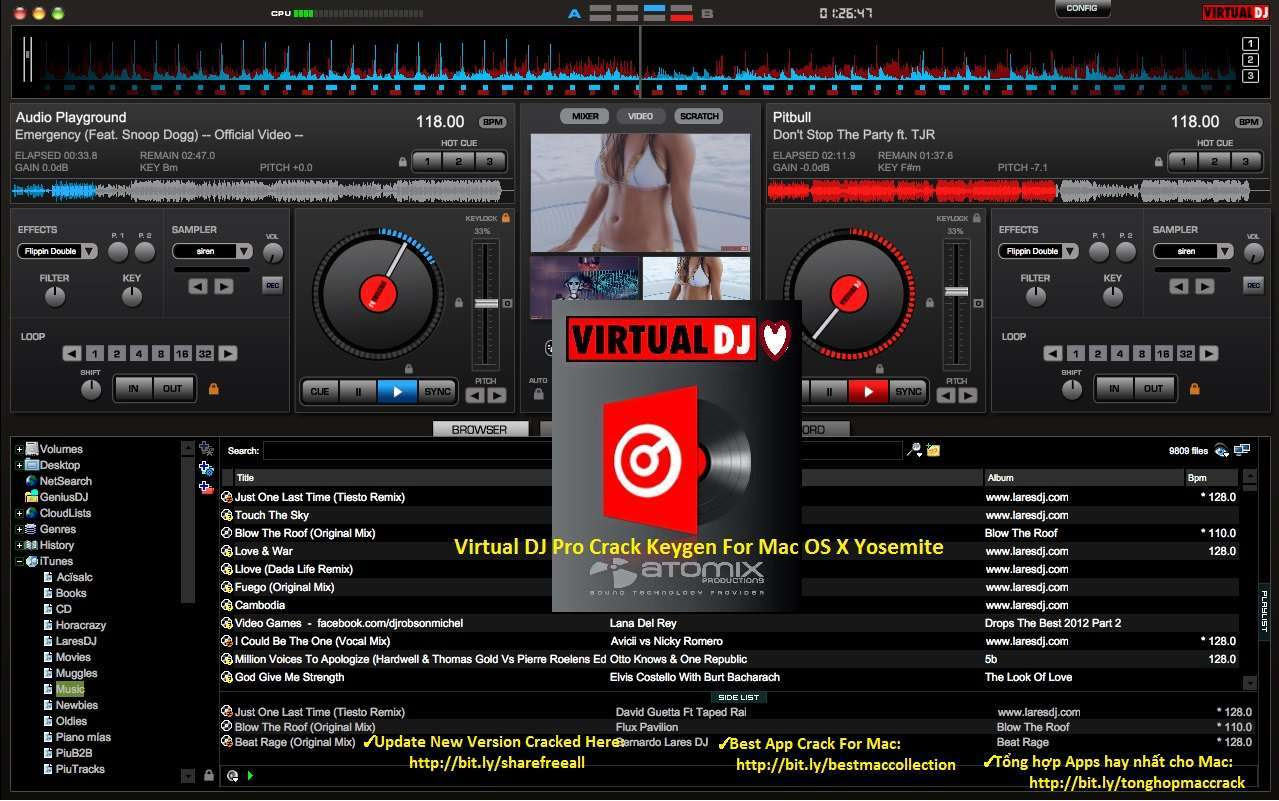
Task: Open right deck effects dropdown Flippin Double
Action: point(1038,251)
